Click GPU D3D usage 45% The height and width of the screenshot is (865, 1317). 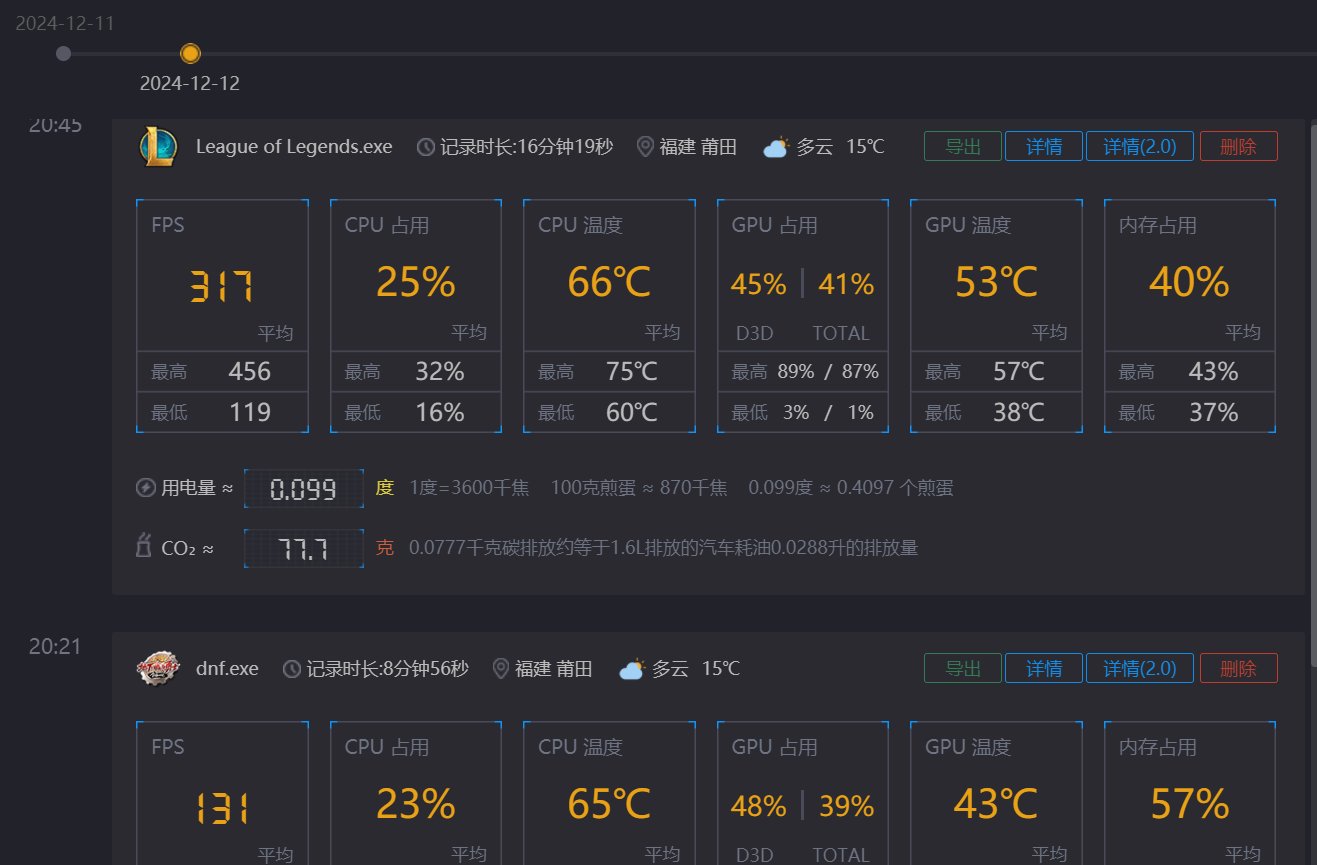pos(758,285)
